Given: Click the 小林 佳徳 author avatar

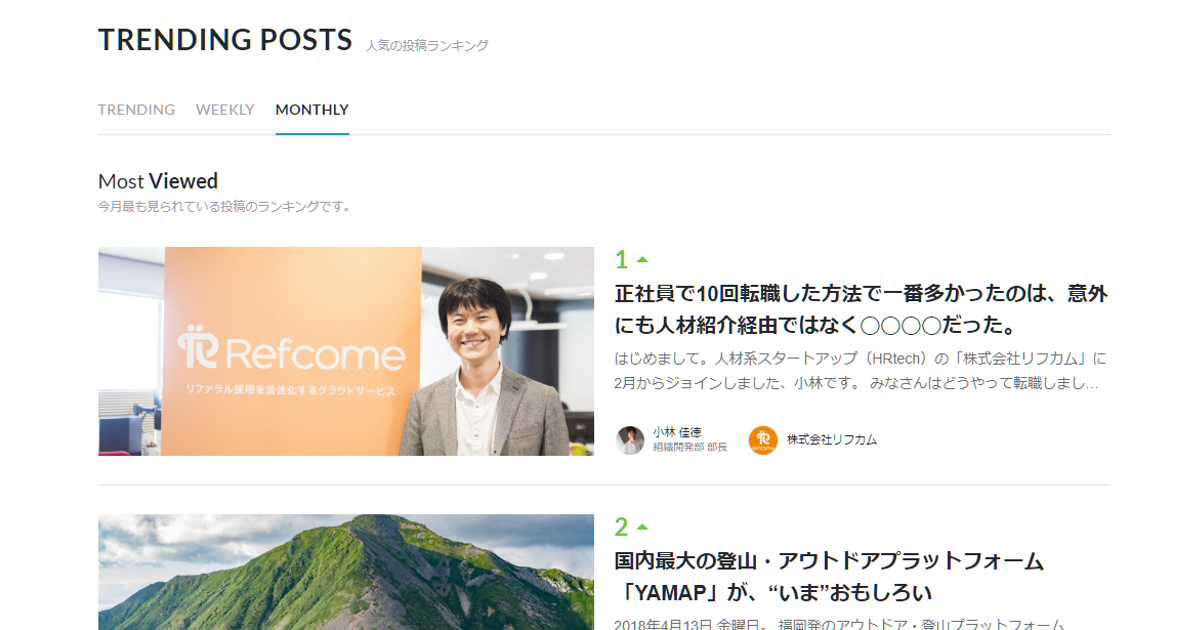Looking at the screenshot, I should (630, 440).
